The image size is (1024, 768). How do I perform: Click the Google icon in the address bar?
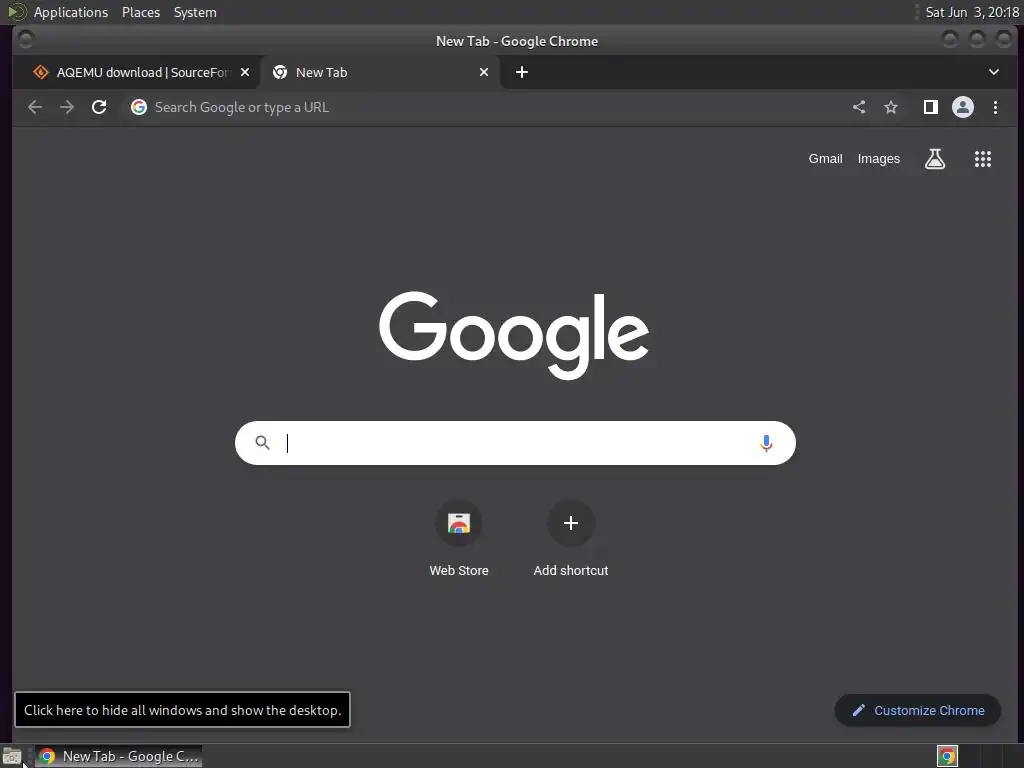coord(138,107)
